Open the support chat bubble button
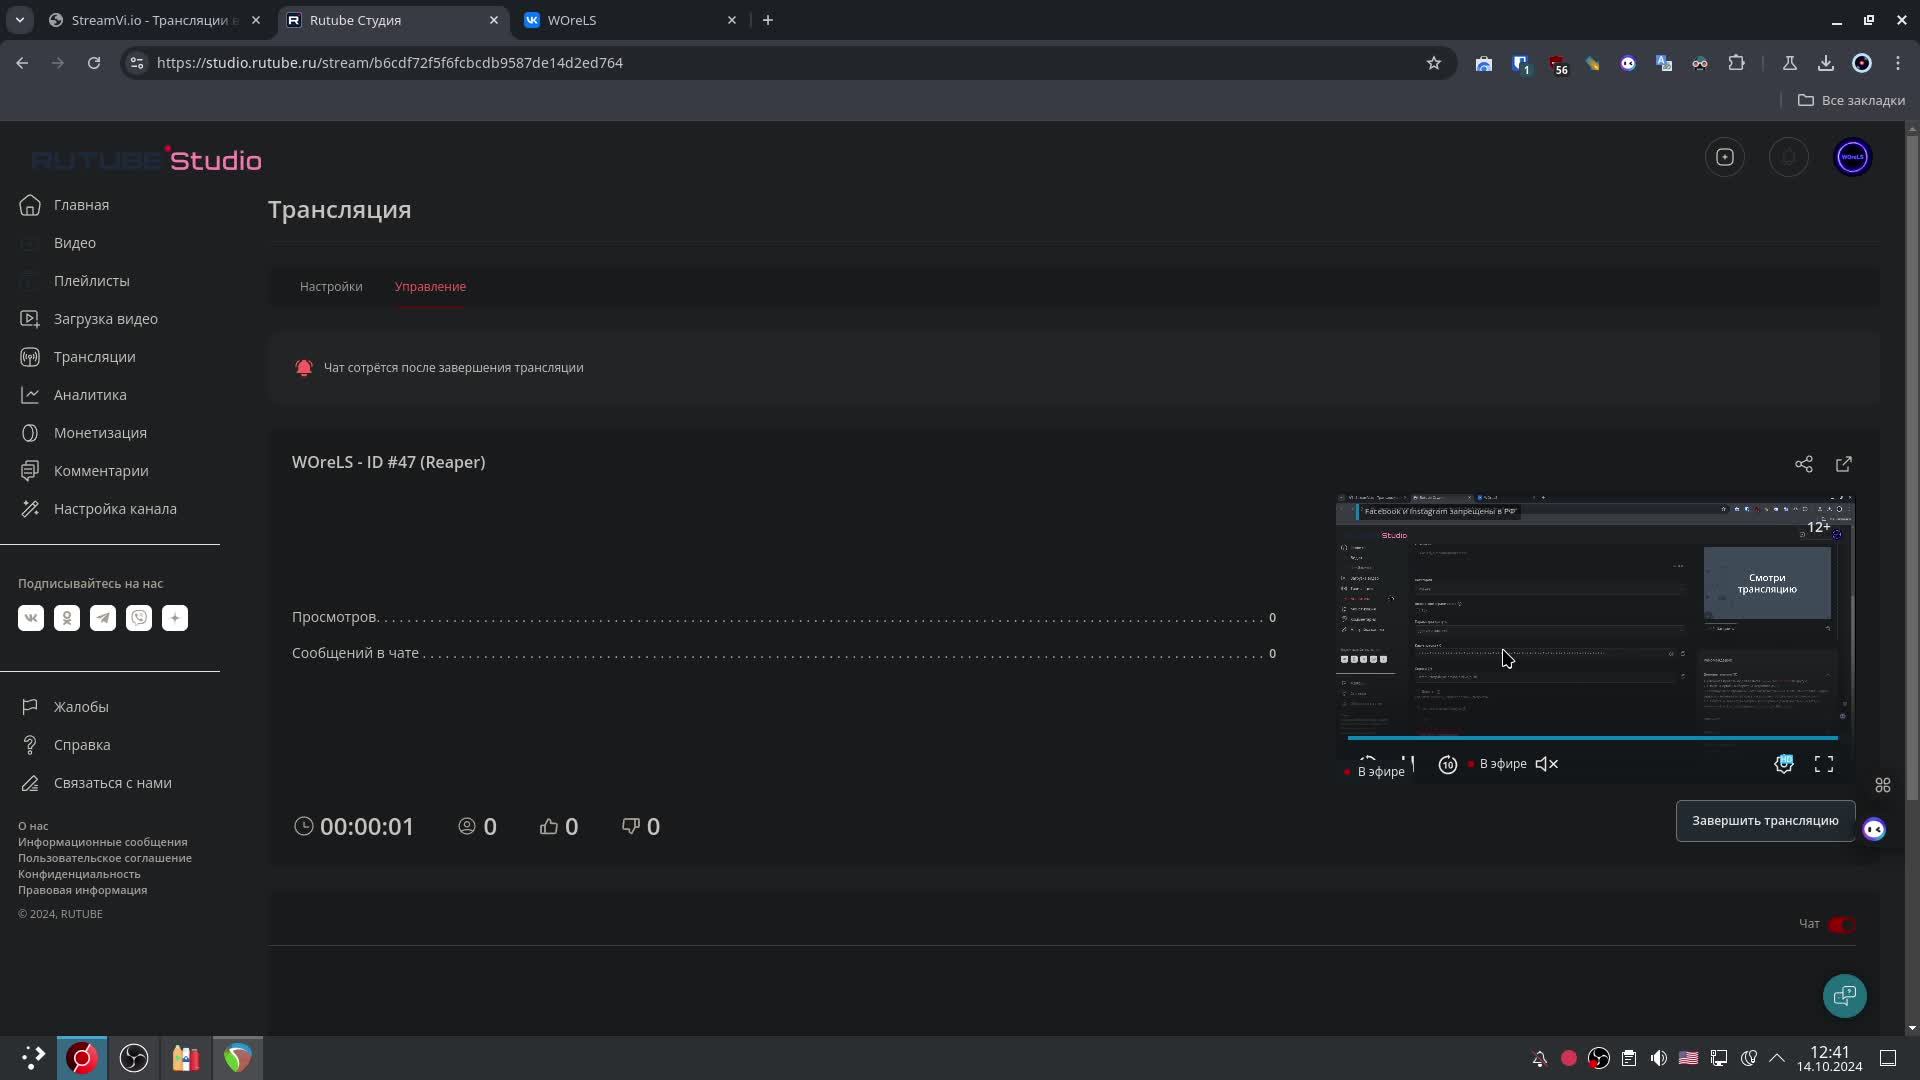The width and height of the screenshot is (1920, 1080). pos(1845,996)
